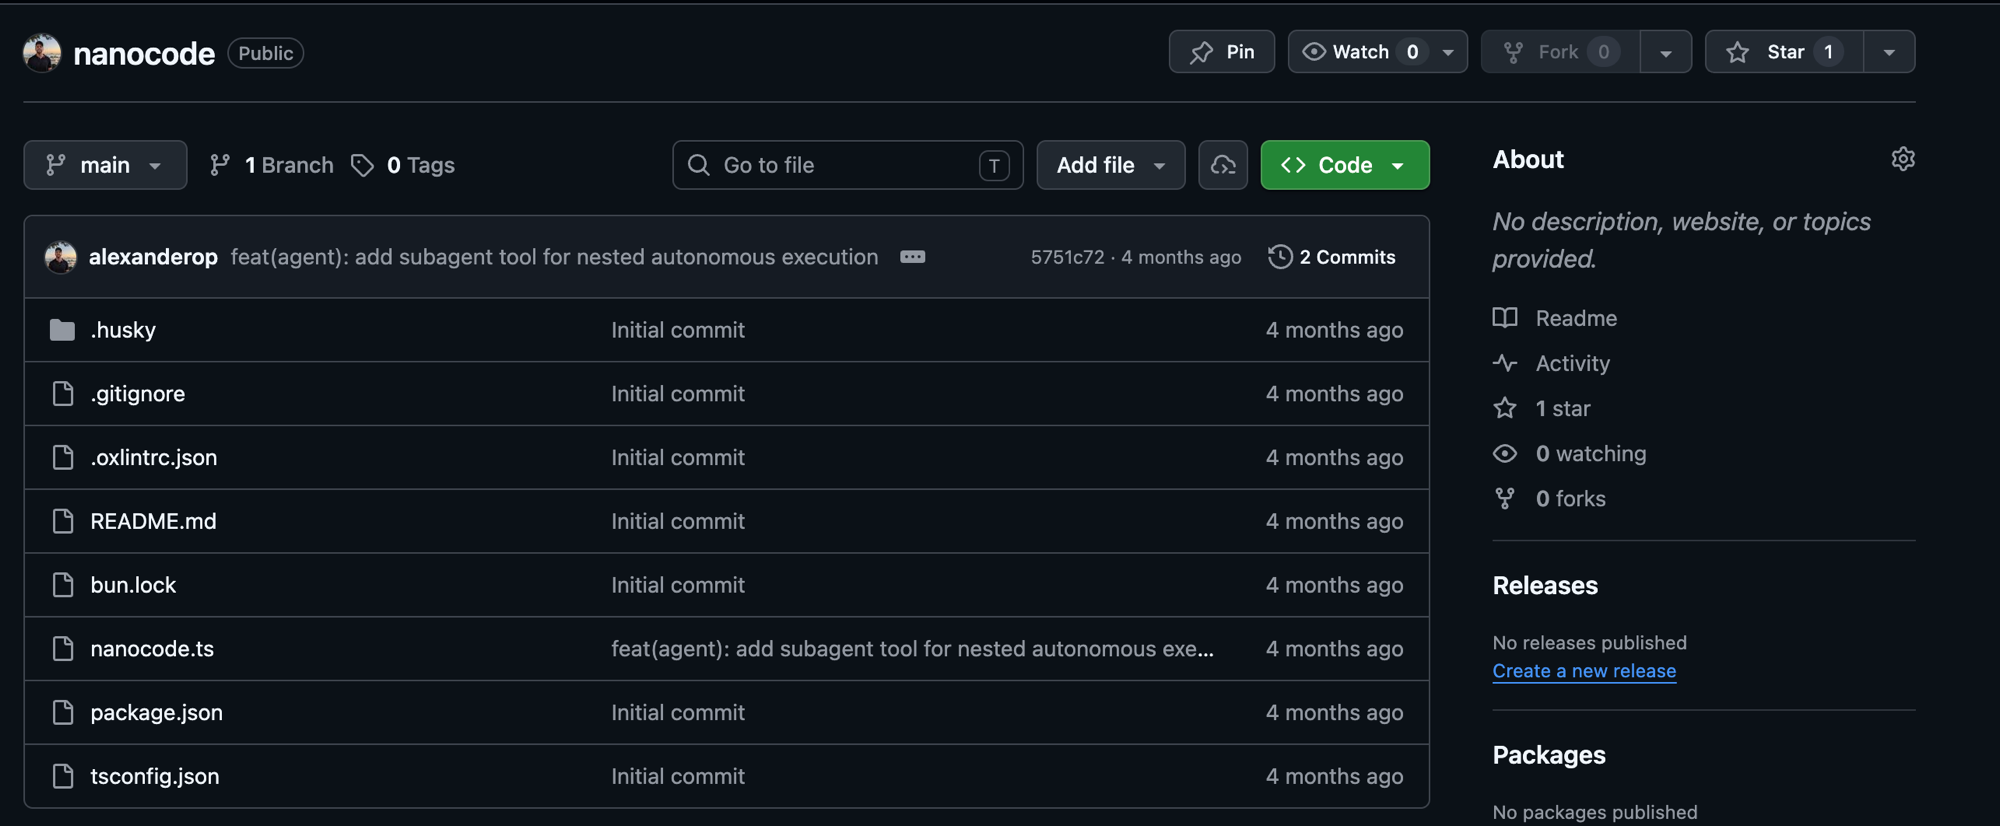Click the tsconfig.json file icon
This screenshot has height=826, width=2000.
click(63, 776)
